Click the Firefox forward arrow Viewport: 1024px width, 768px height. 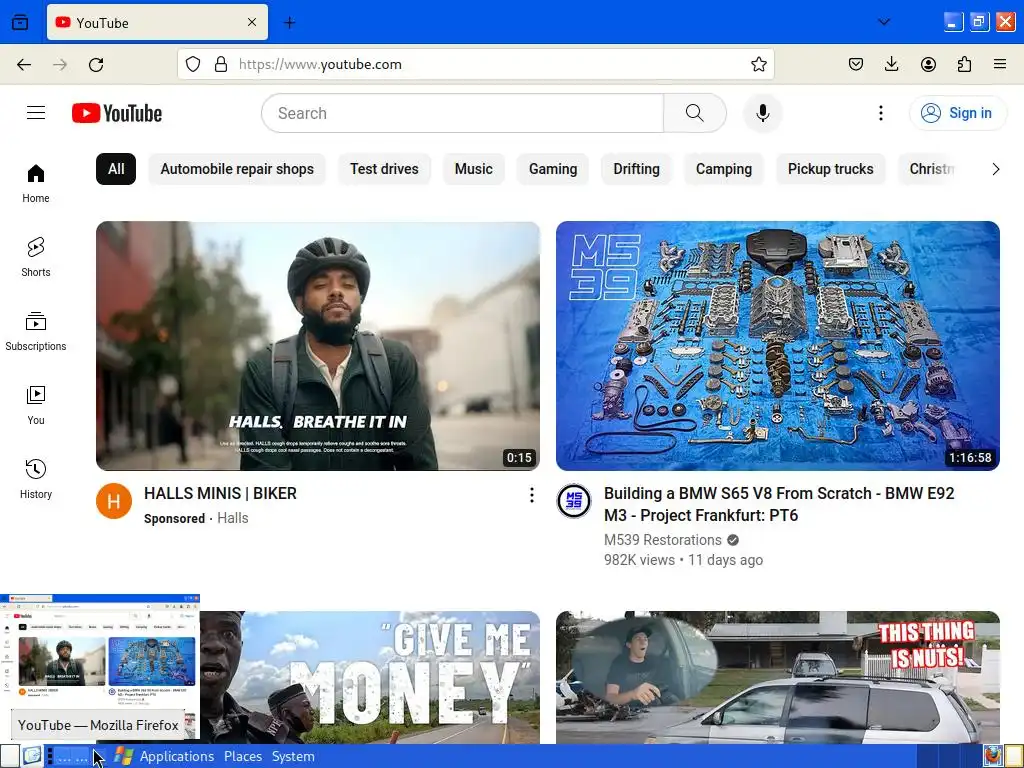(60, 64)
